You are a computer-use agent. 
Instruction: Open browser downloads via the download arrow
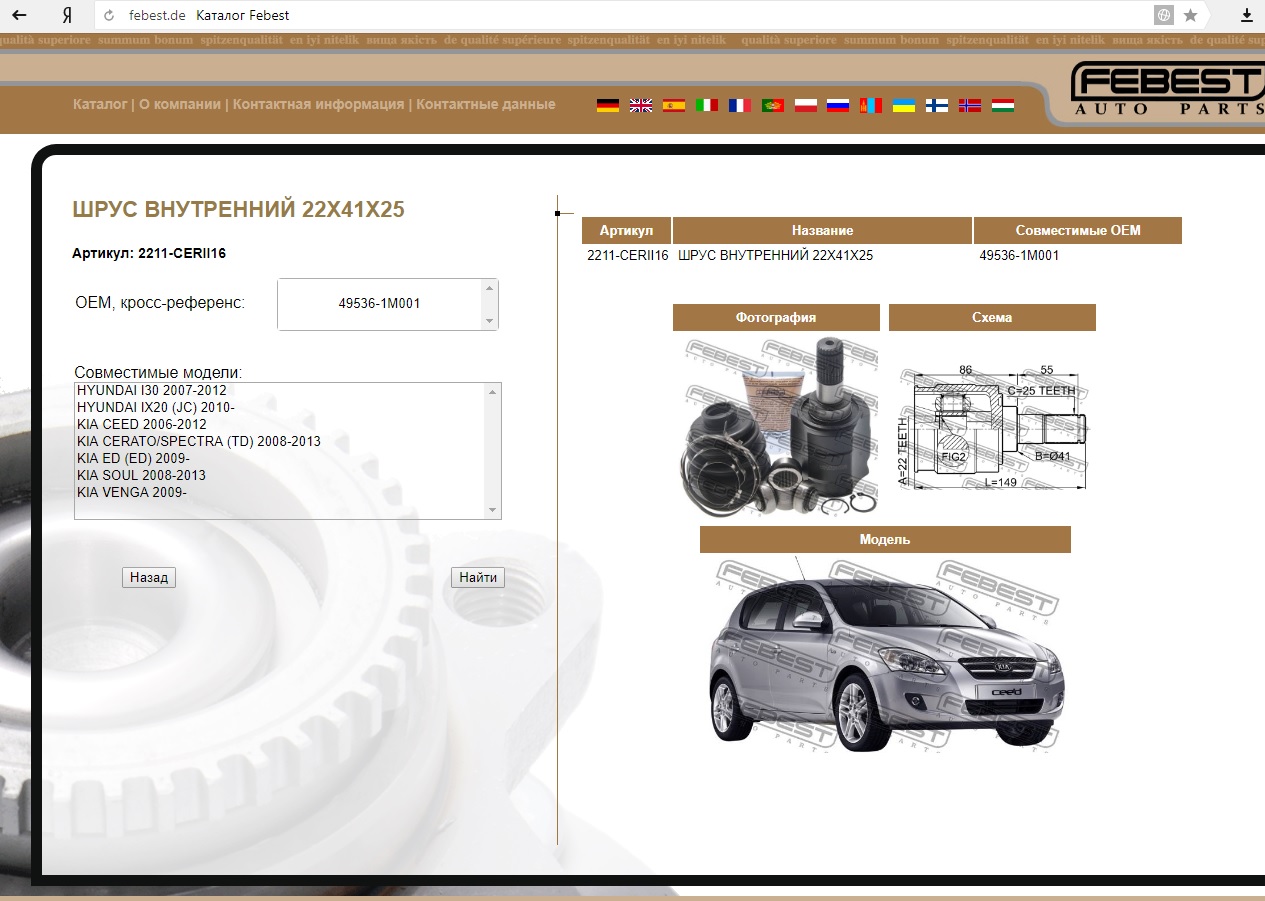(x=1247, y=15)
